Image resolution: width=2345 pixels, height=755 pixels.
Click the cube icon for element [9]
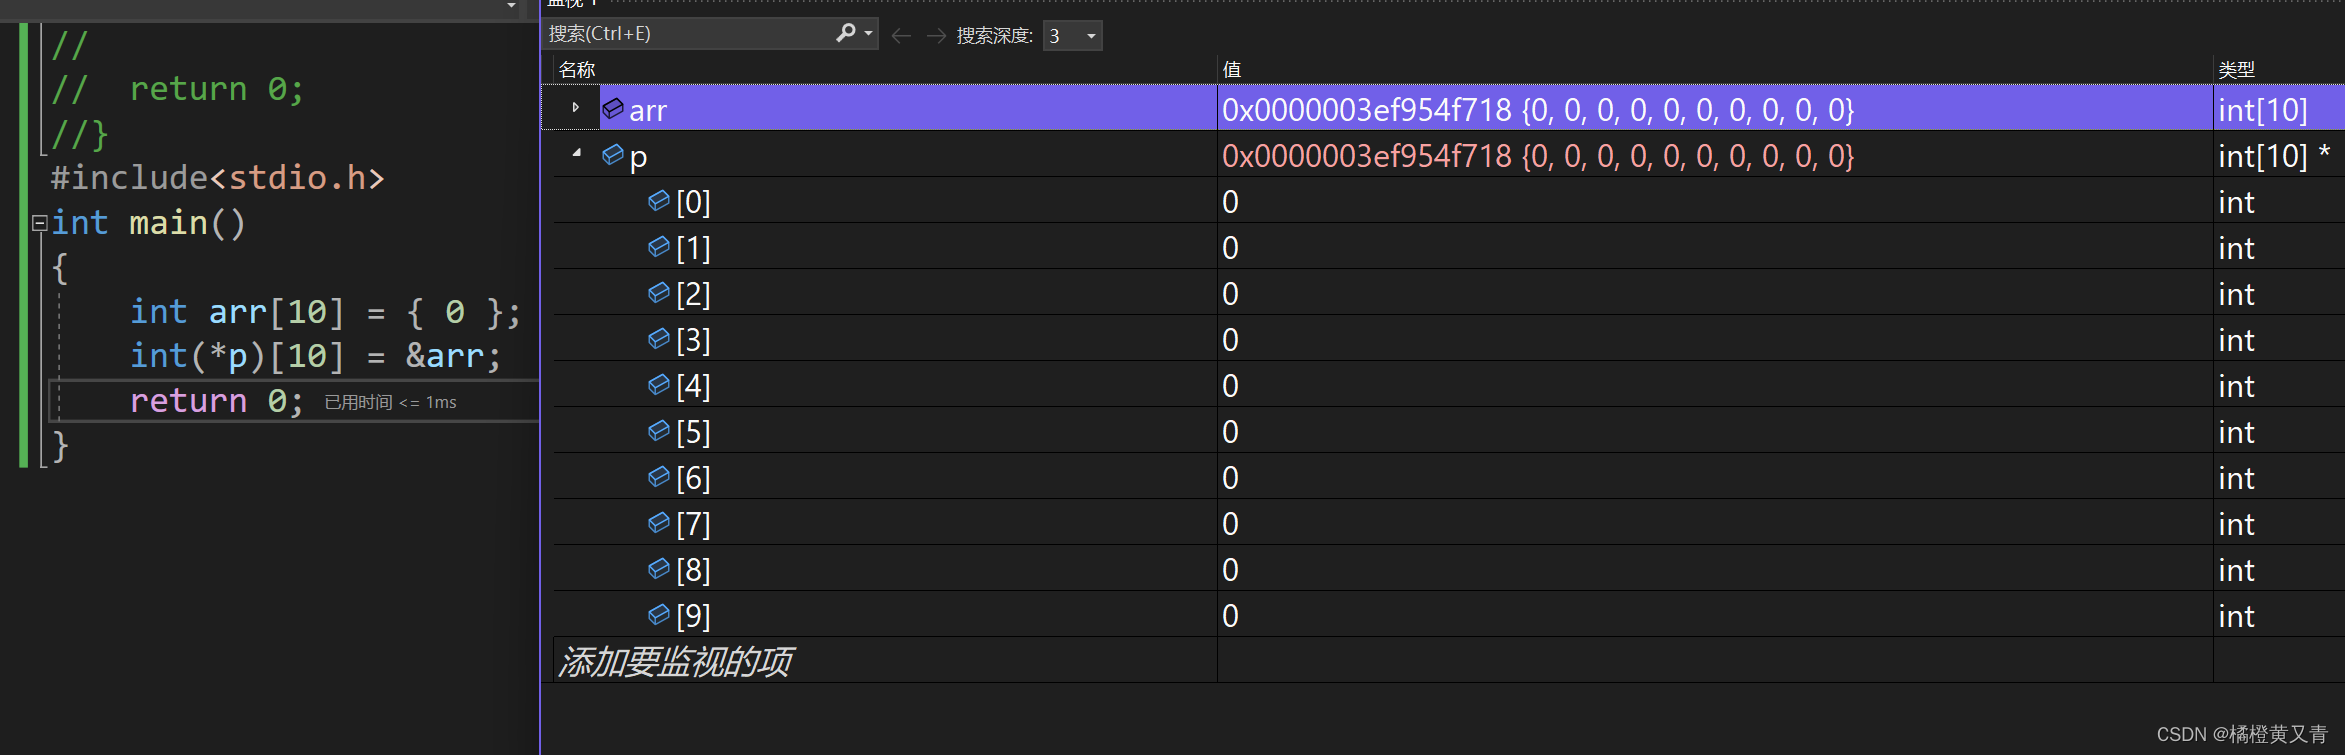659,614
